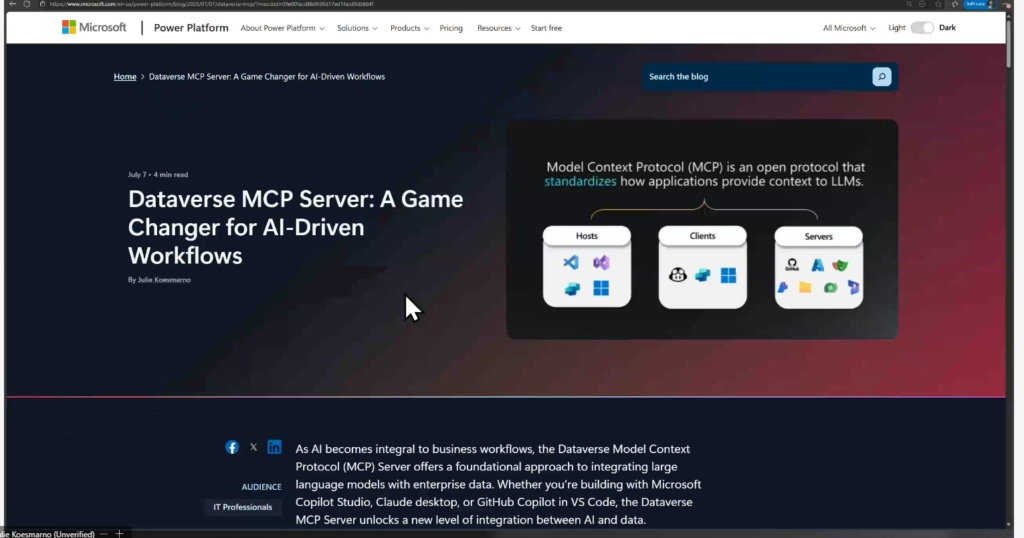Click the MCP hero diagram image
1024x538 pixels.
[702, 229]
